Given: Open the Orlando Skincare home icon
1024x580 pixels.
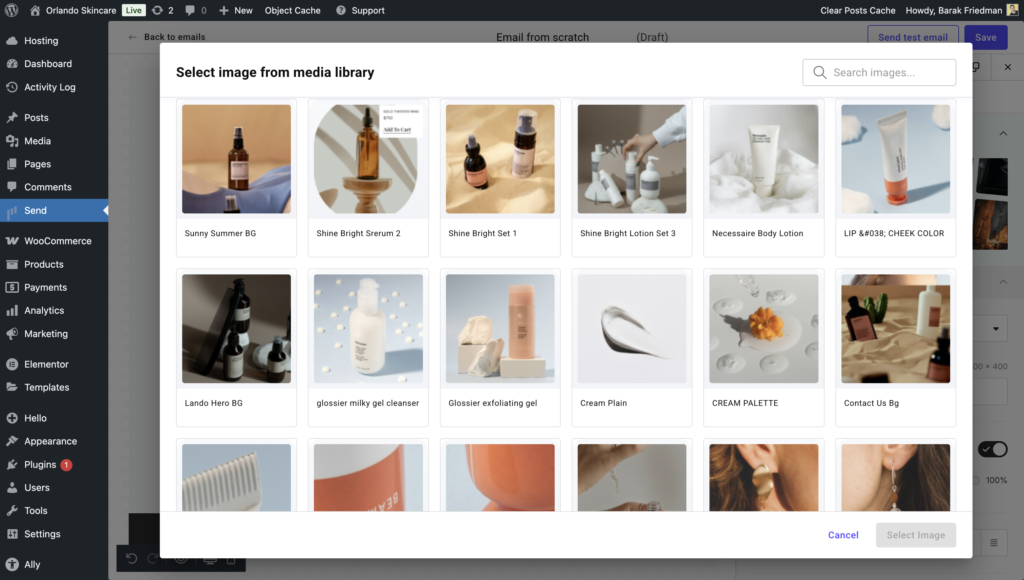Looking at the screenshot, I should click(35, 10).
